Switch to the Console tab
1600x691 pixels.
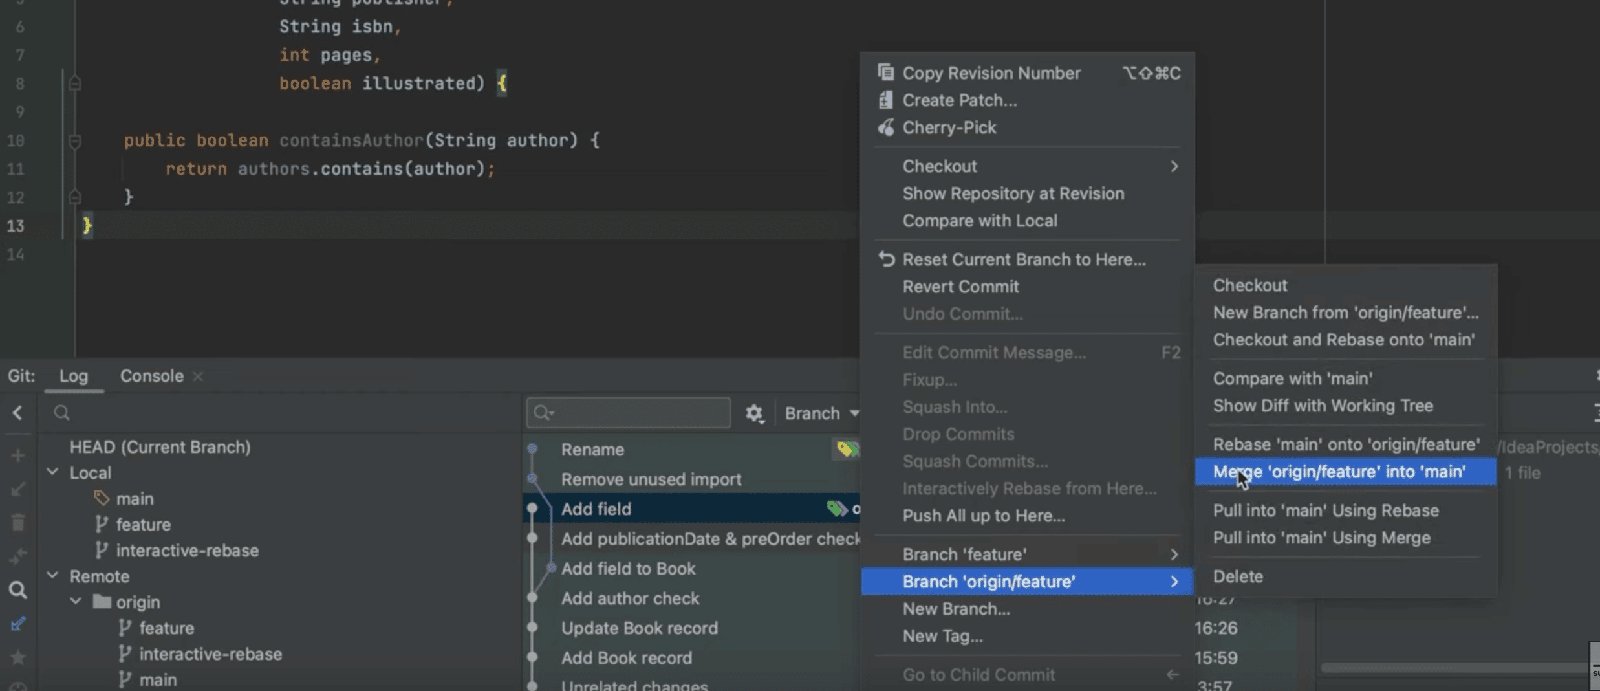click(x=152, y=376)
